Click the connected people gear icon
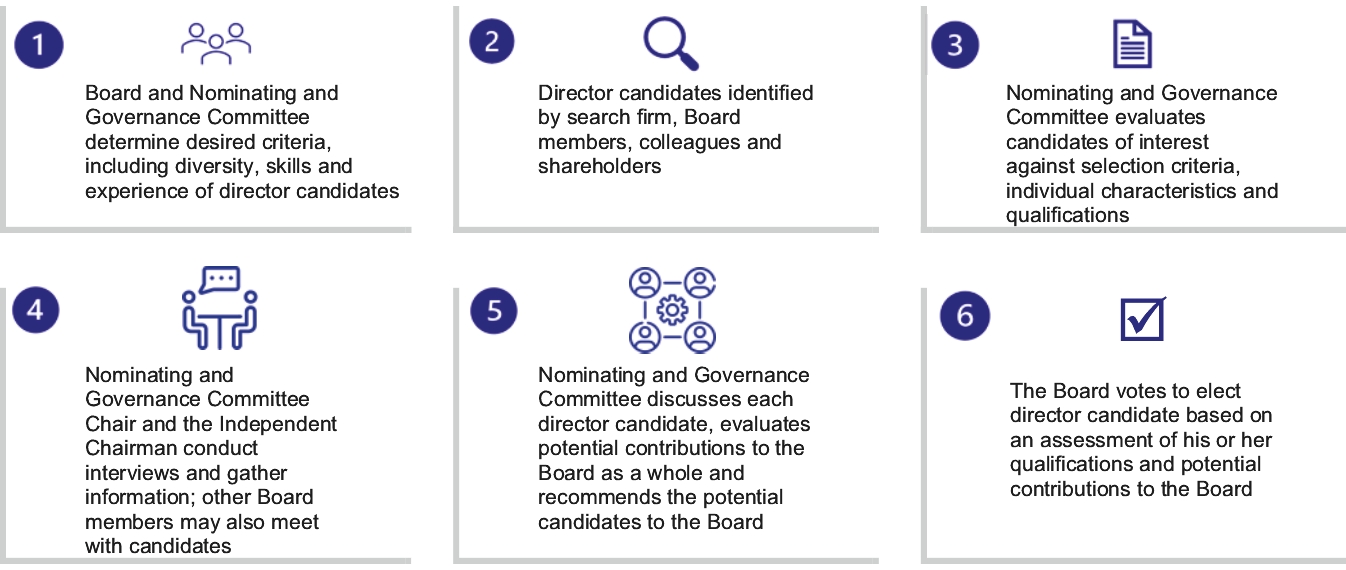 672,309
